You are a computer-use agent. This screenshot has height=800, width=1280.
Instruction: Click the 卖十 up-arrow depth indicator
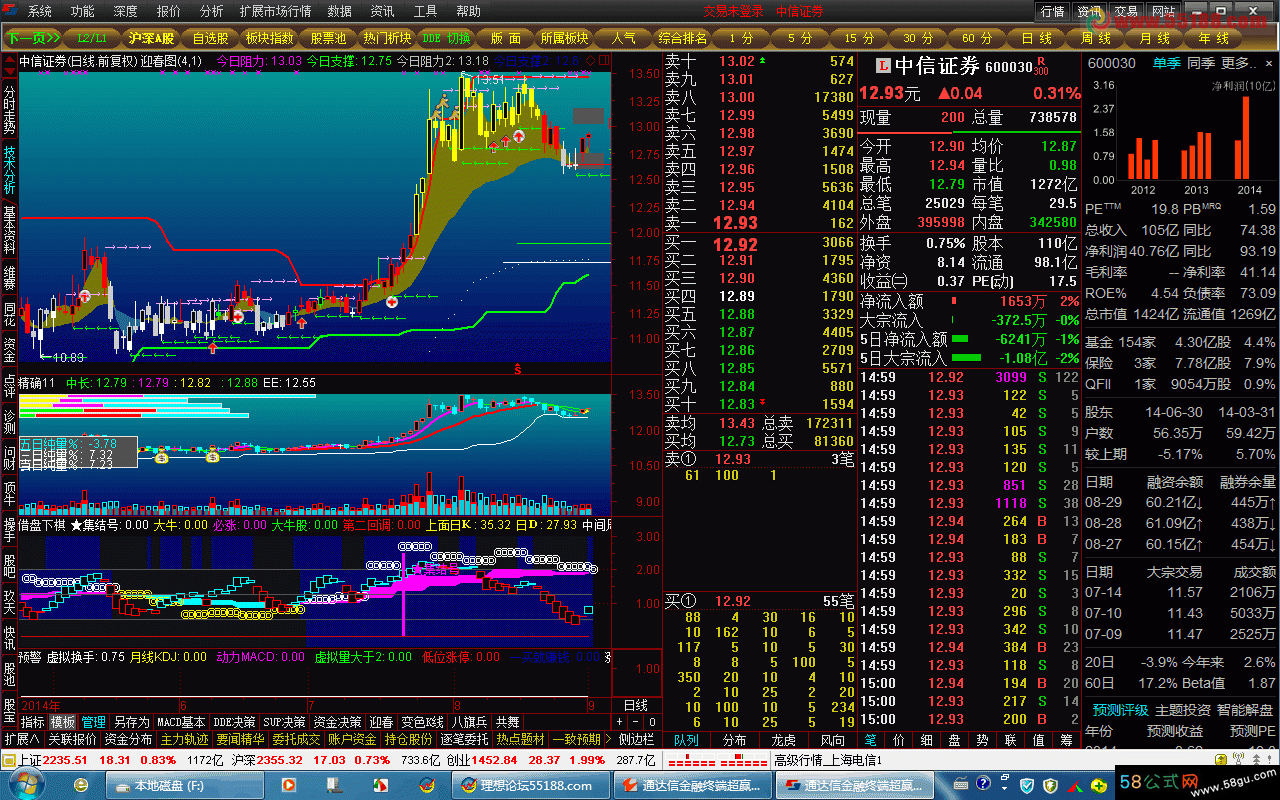click(763, 61)
